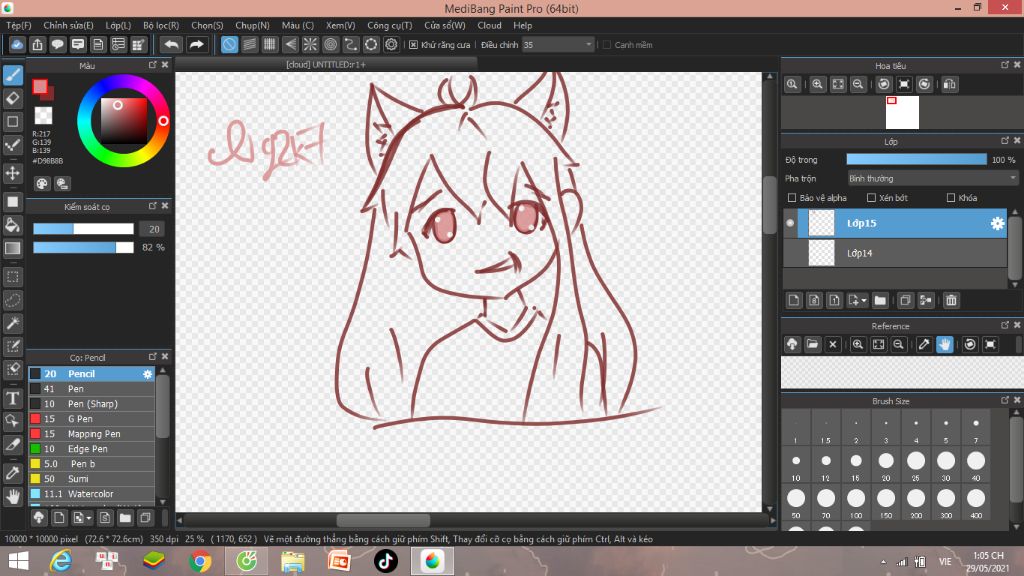Turn off snap with the slashed-circle icon
1024x576 pixels.
point(229,44)
